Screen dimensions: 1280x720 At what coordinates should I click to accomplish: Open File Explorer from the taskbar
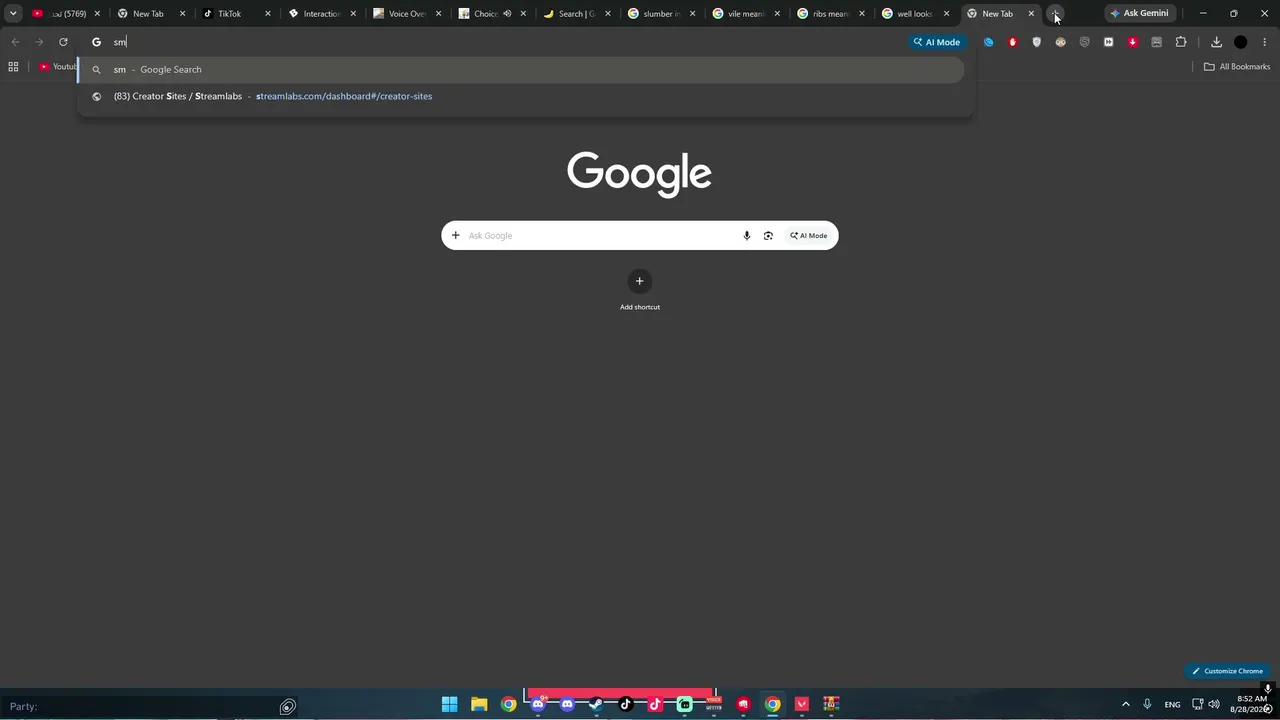(x=479, y=704)
